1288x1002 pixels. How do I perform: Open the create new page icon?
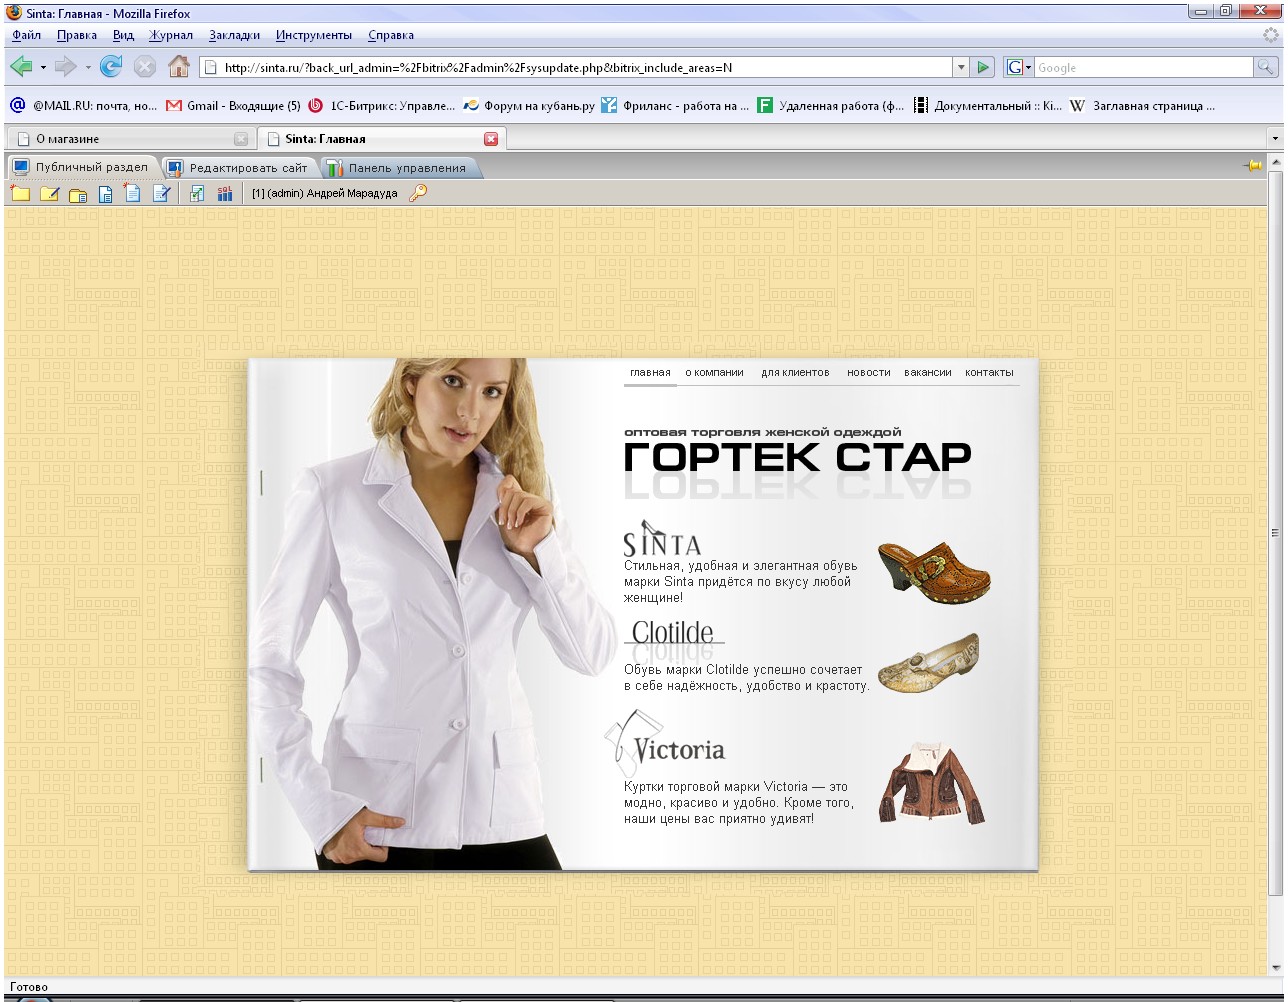pos(132,194)
